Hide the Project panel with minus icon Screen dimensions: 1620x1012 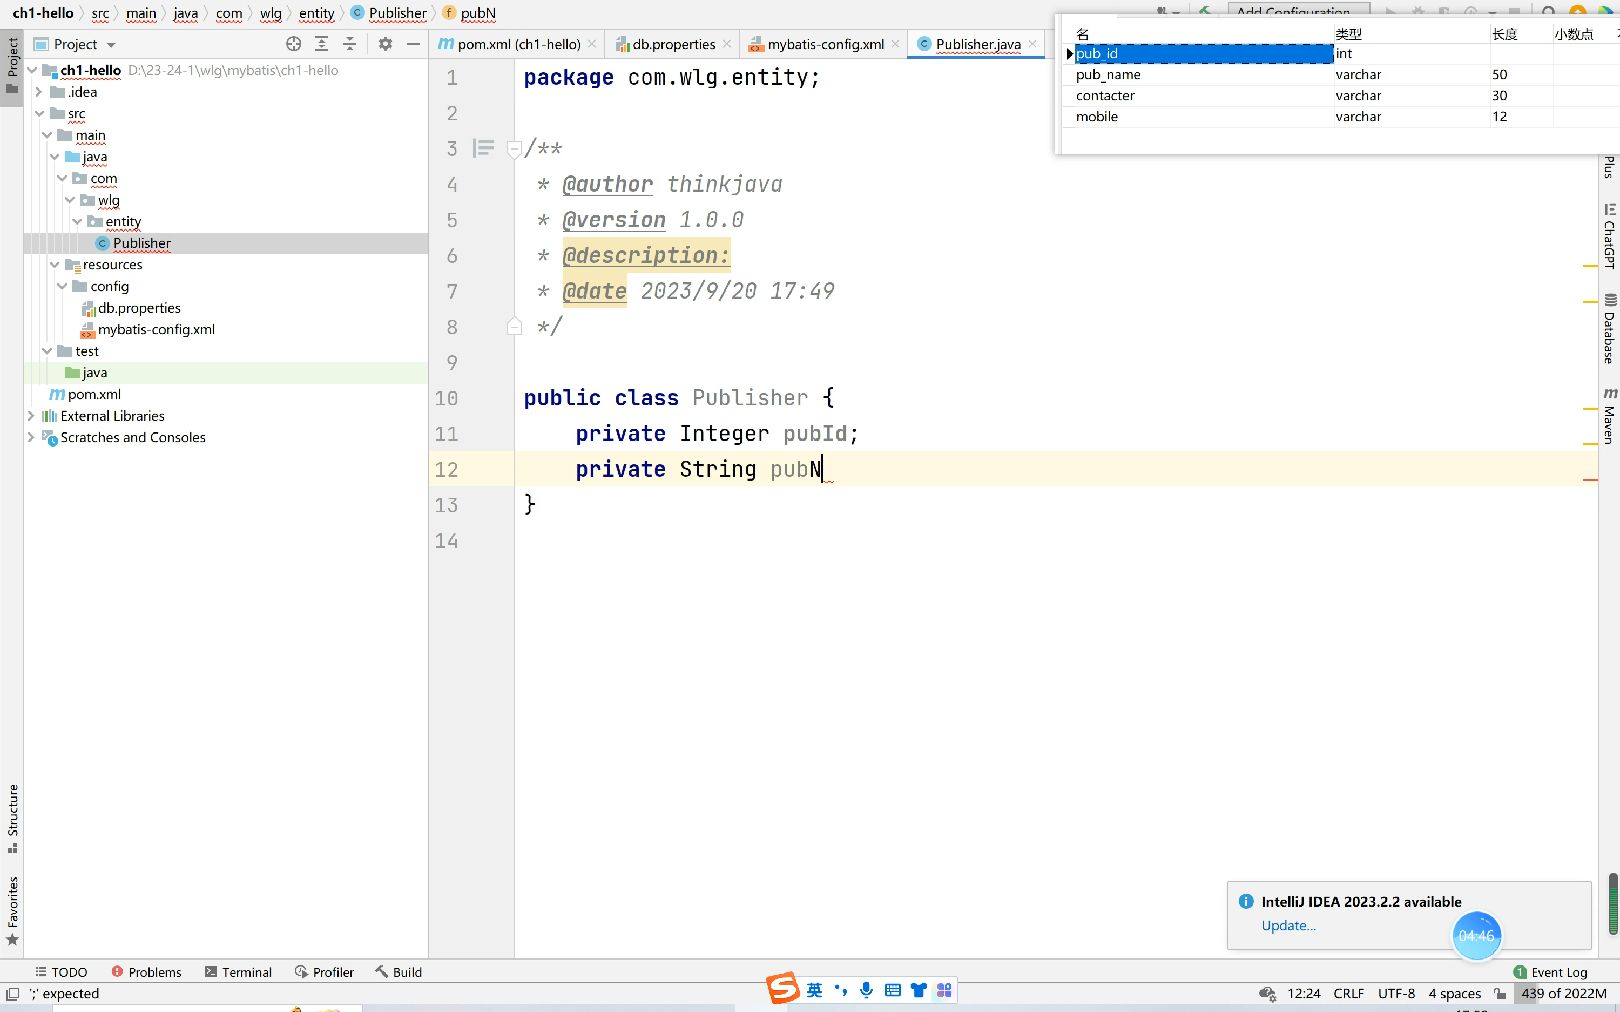coord(413,44)
